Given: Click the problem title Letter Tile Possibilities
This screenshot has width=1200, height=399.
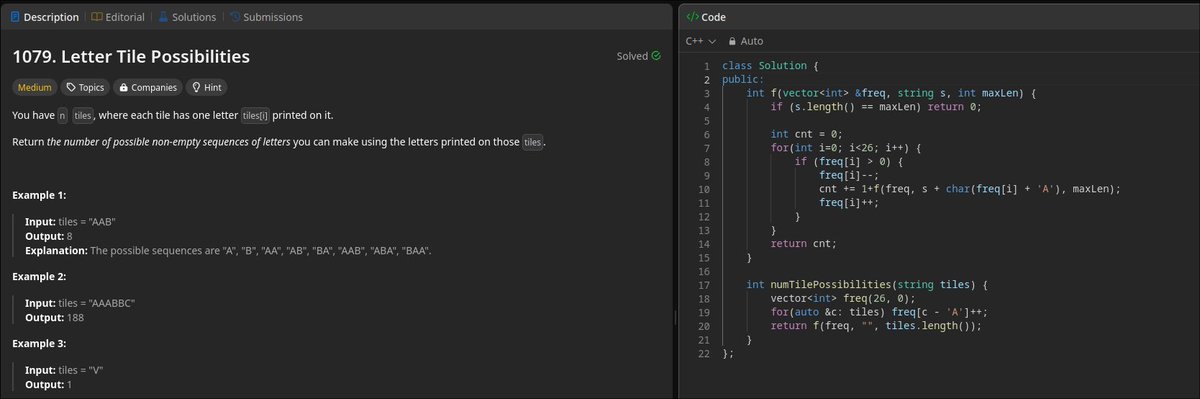Looking at the screenshot, I should (x=131, y=57).
